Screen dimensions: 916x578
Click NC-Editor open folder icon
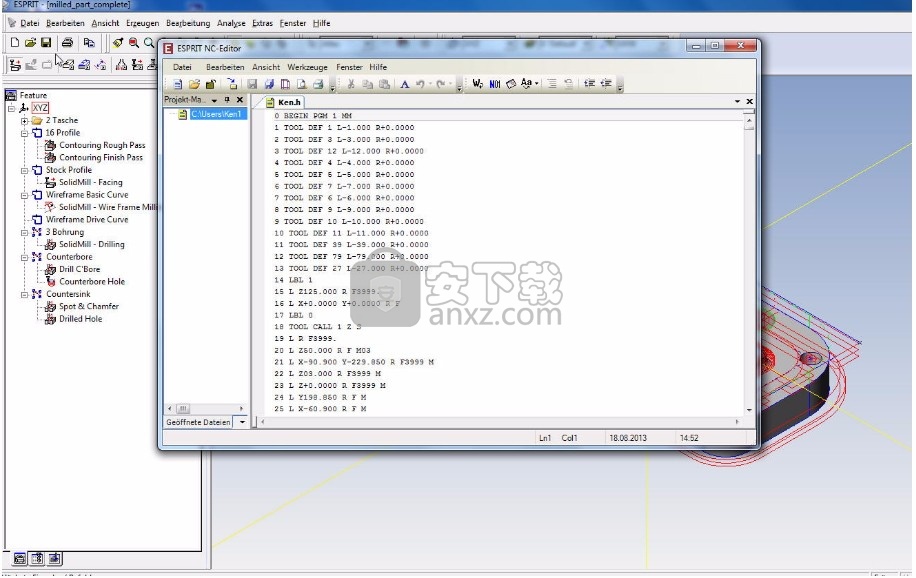(194, 84)
